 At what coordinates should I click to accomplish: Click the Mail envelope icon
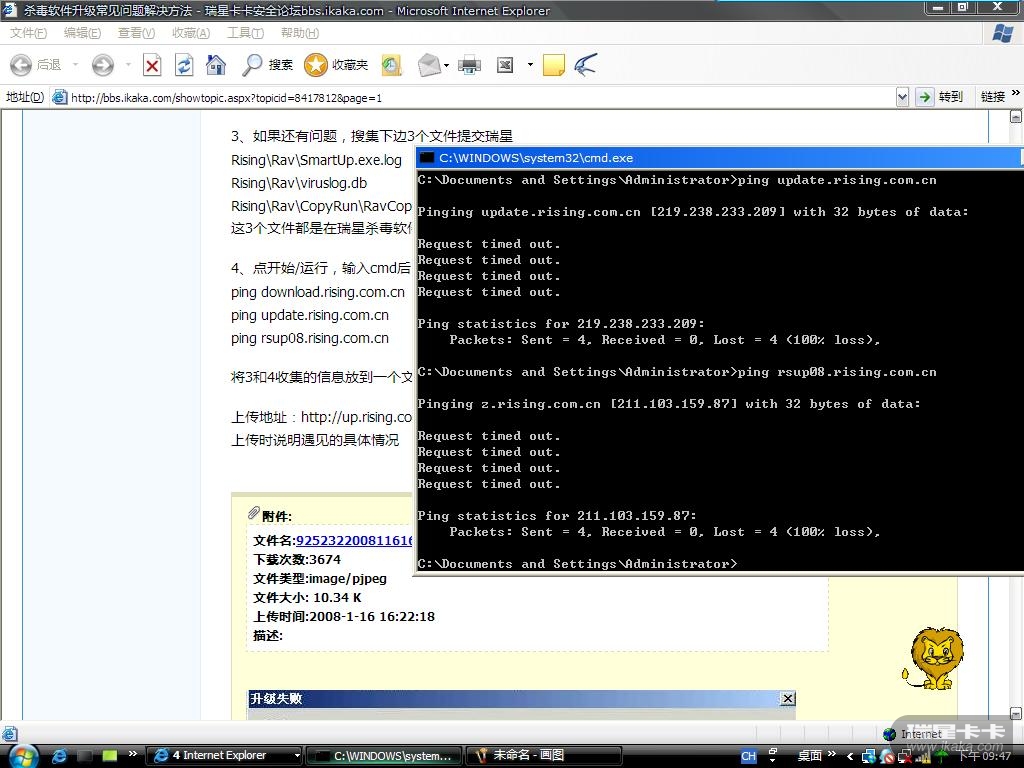[428, 65]
